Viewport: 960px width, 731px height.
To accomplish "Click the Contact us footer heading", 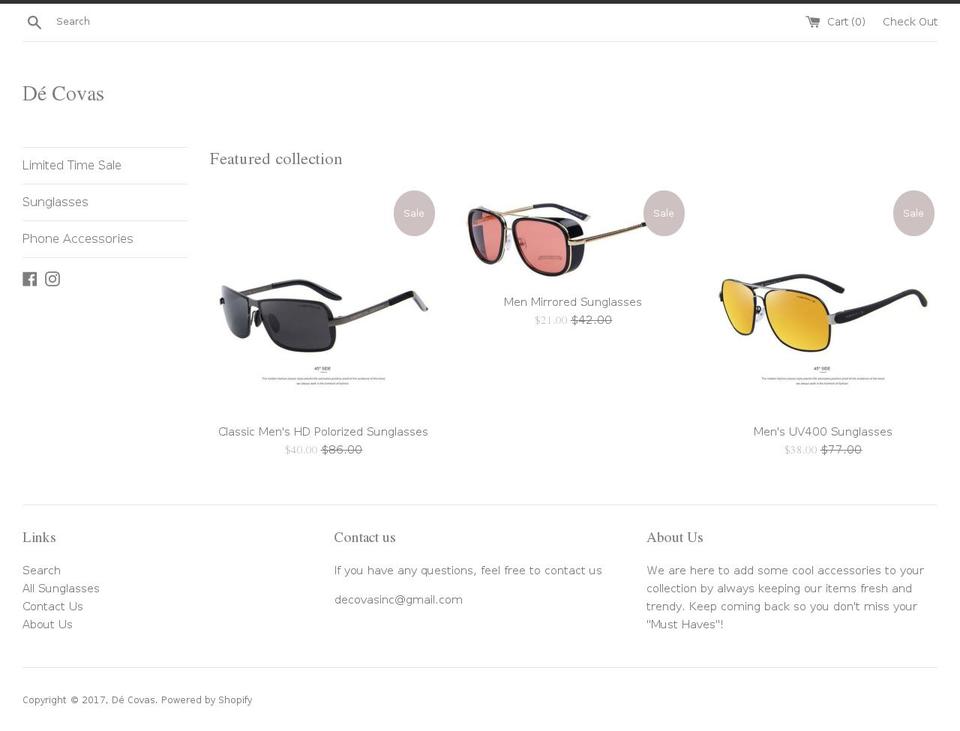I will point(365,538).
